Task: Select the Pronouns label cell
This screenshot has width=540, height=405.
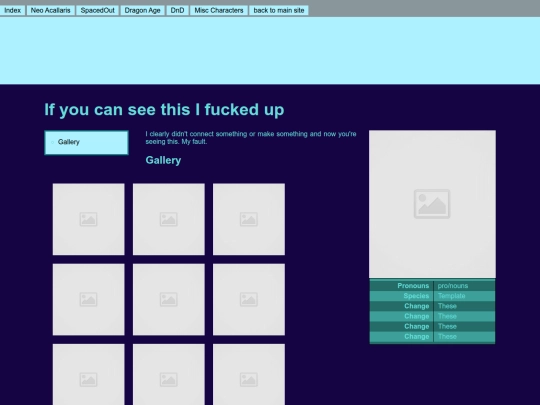Action: pyautogui.click(x=402, y=286)
